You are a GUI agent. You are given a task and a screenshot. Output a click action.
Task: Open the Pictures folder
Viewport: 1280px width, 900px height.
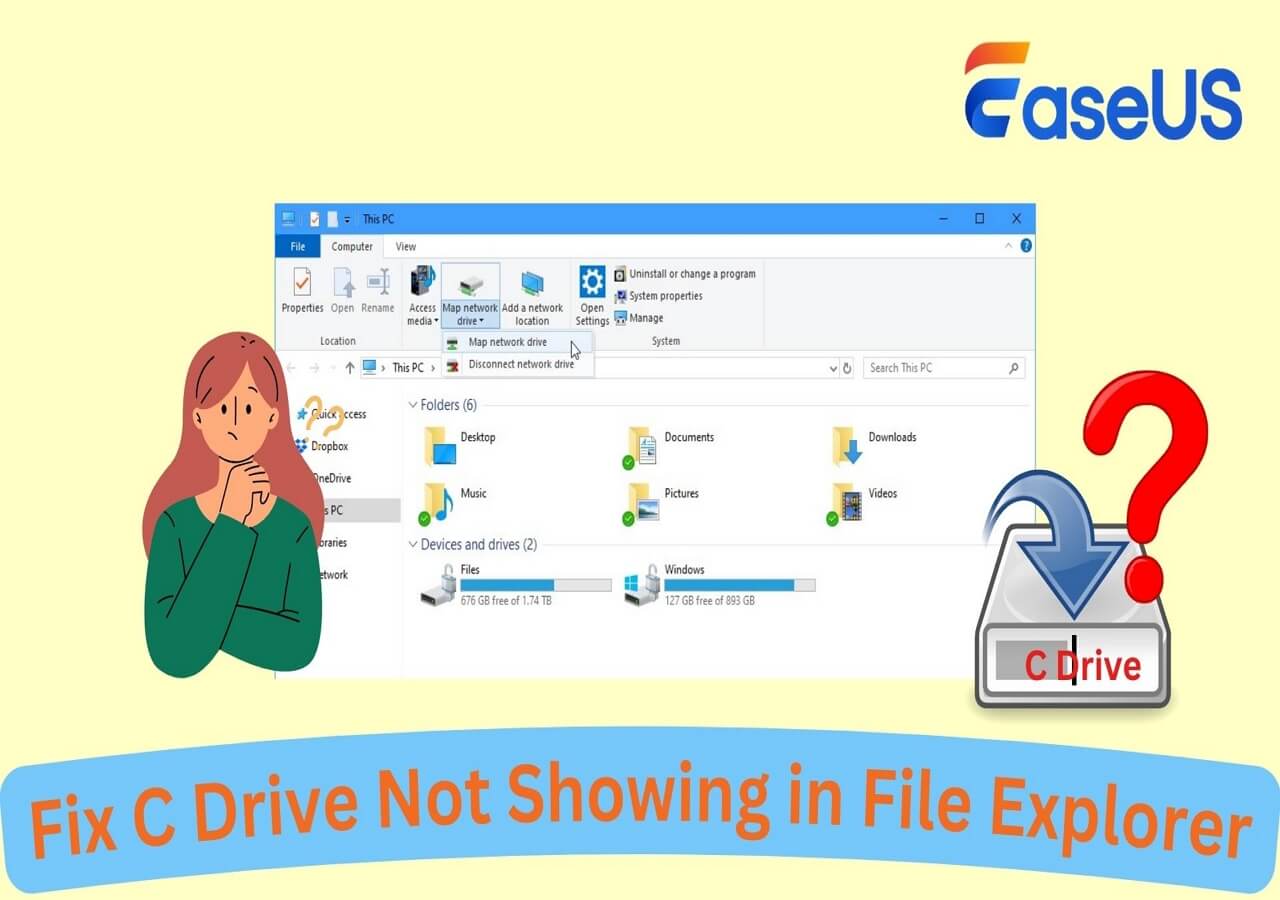point(661,503)
